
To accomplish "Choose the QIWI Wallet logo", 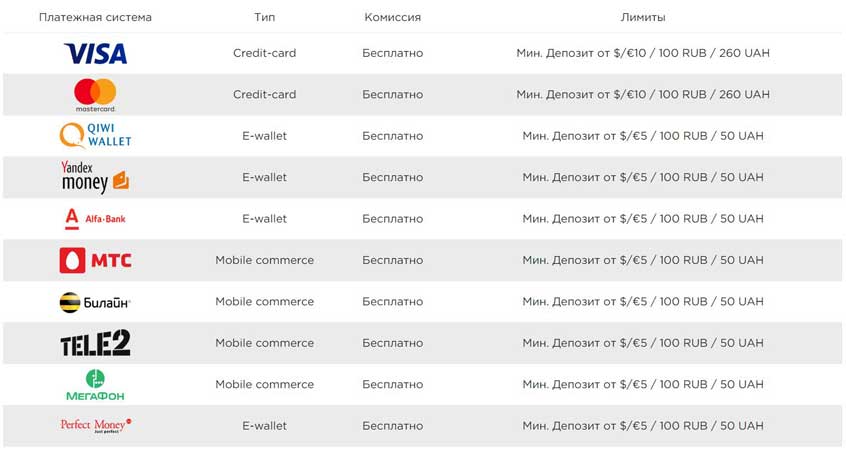I will [95, 135].
